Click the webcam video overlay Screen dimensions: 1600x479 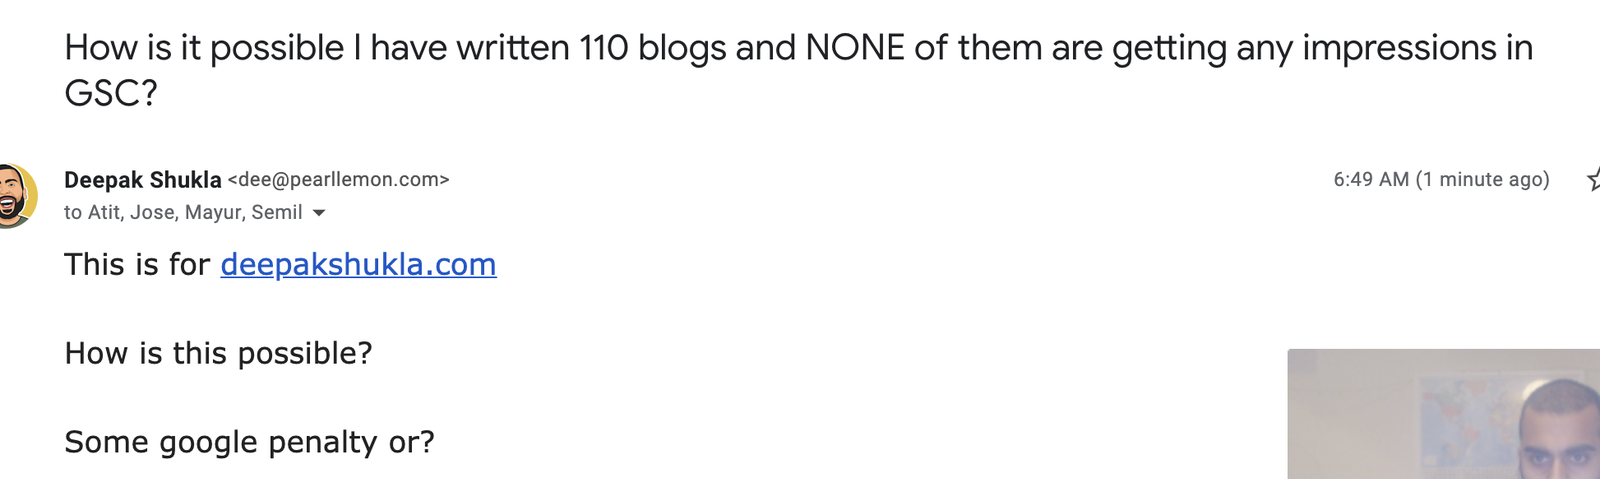(1443, 414)
